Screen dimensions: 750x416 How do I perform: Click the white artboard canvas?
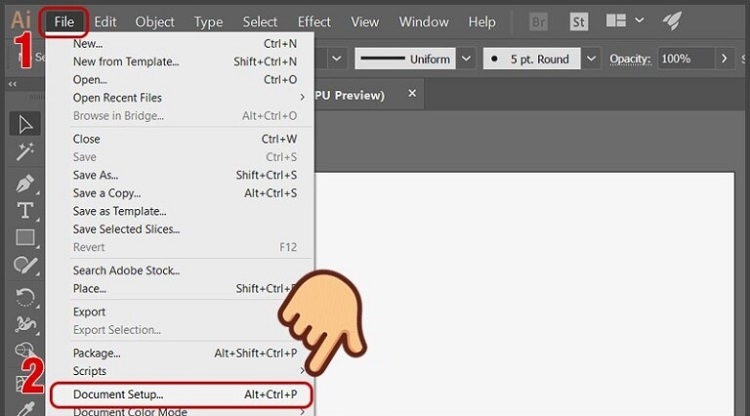pos(524,294)
